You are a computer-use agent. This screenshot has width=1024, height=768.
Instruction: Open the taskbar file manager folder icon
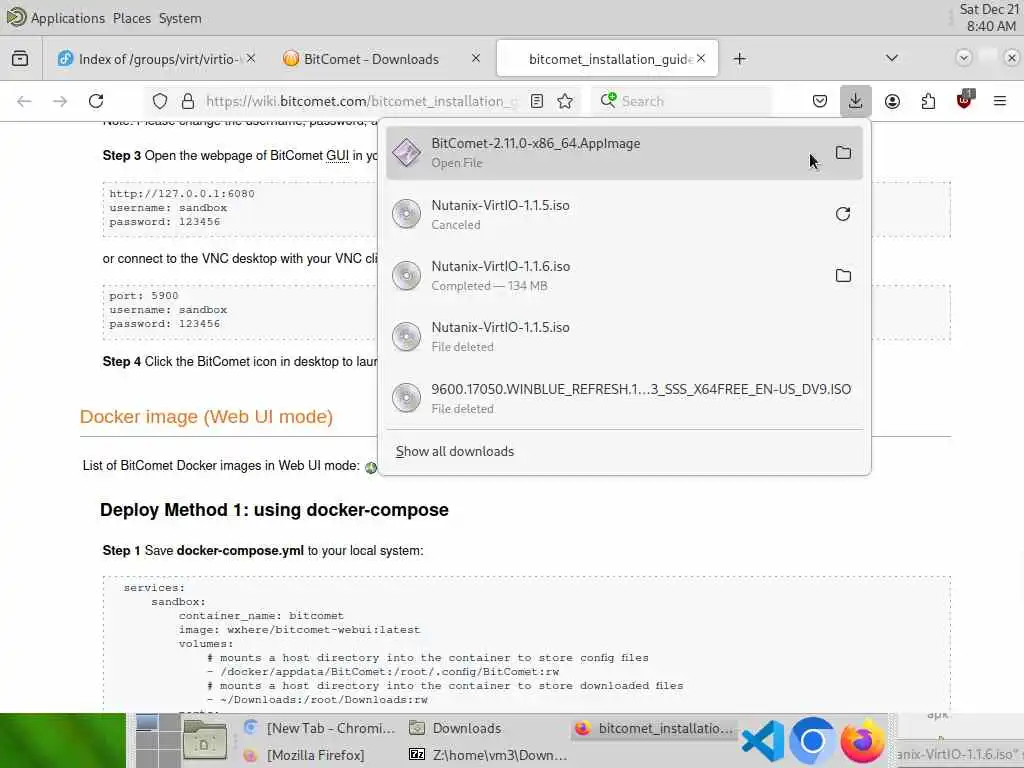pyautogui.click(x=204, y=741)
